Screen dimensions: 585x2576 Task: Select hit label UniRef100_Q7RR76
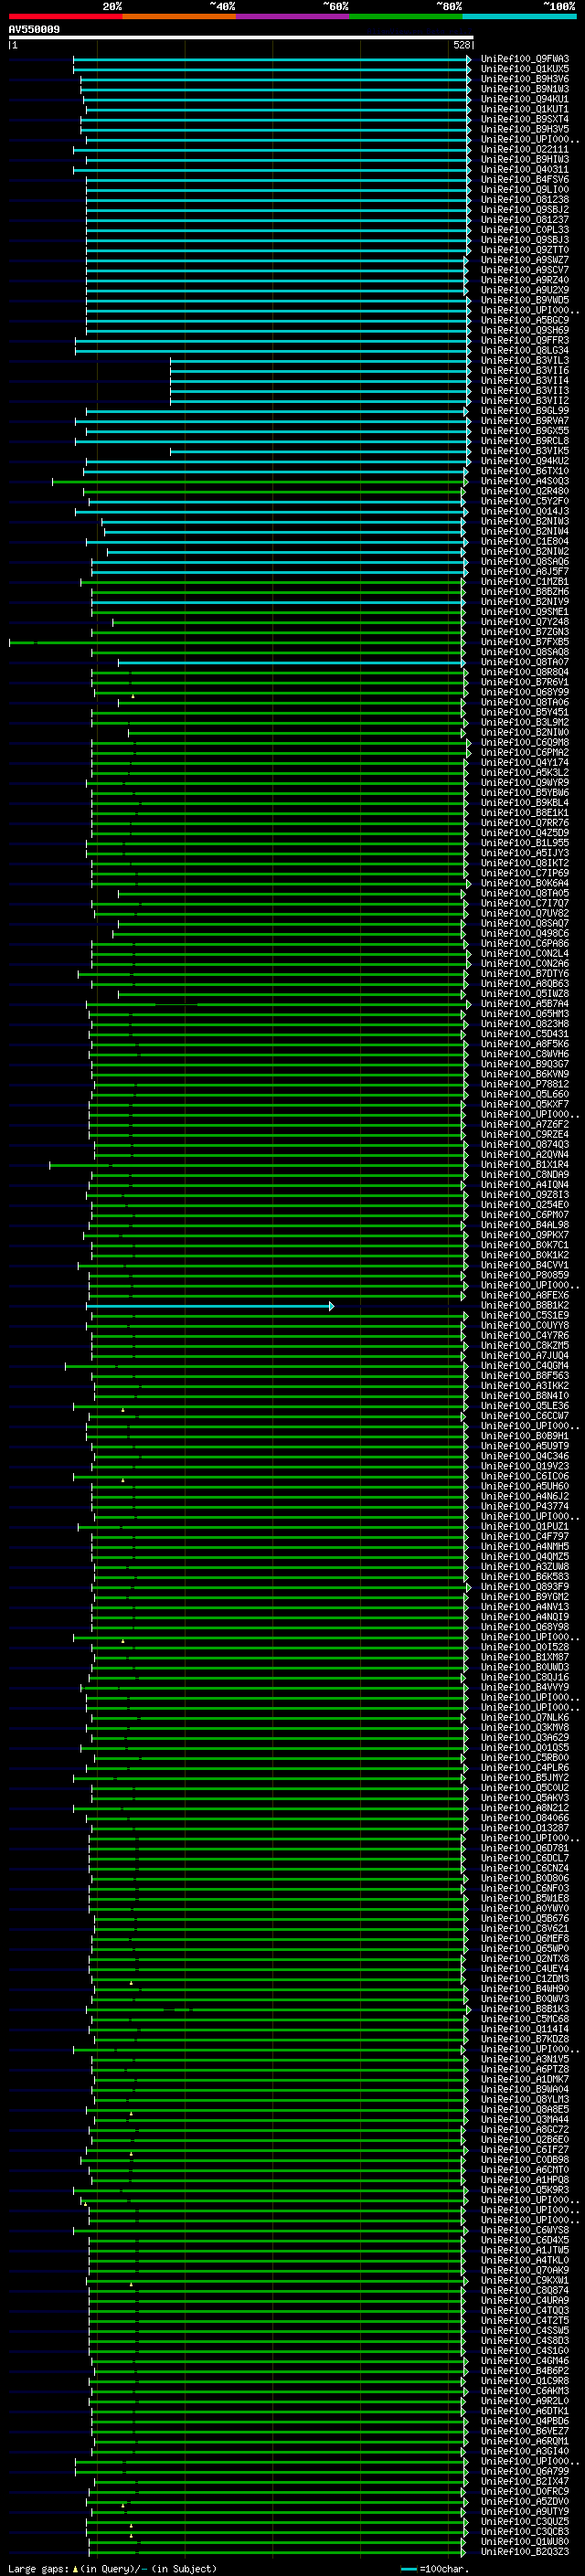pos(525,823)
